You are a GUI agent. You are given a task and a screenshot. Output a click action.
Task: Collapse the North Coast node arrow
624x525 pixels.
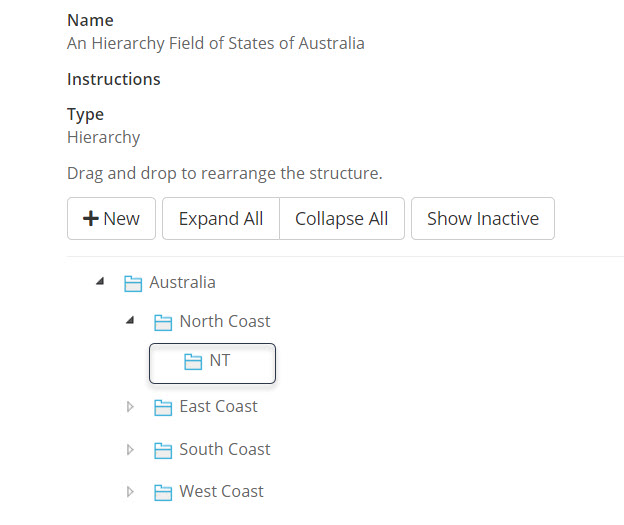point(130,320)
